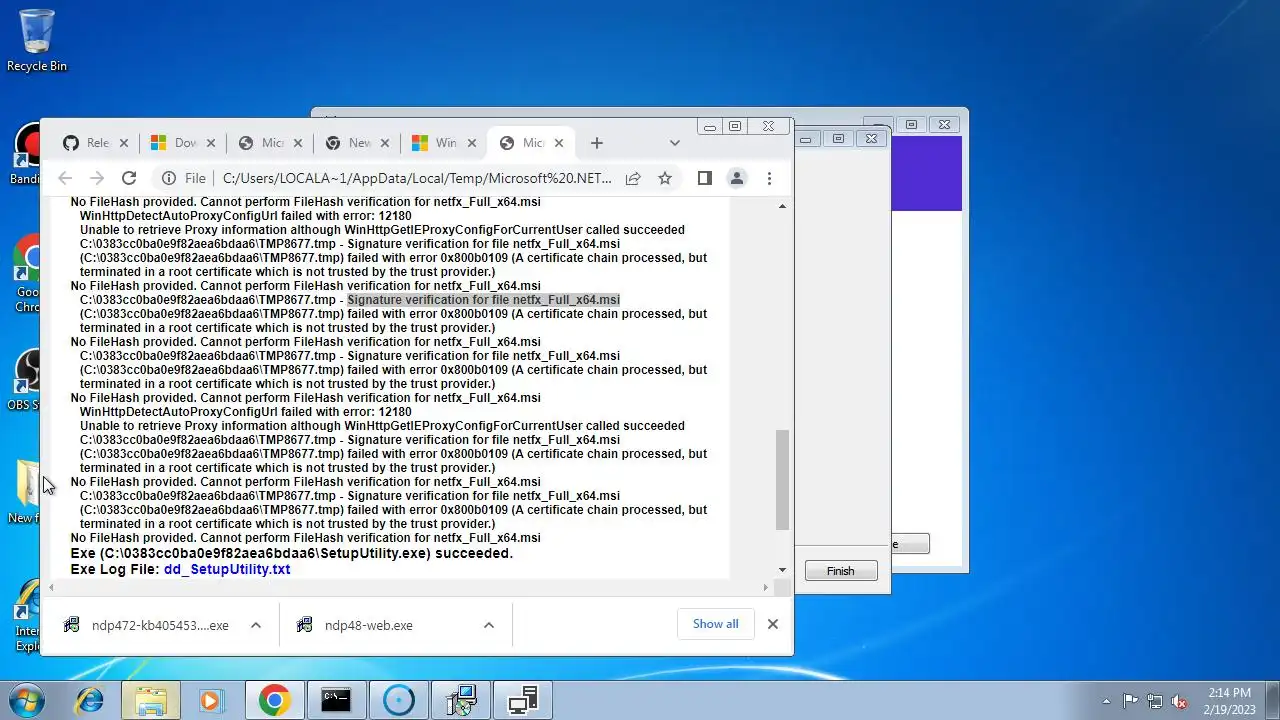Click vertical scrollbar up arrow
Viewport: 1280px width, 720px height.
[x=782, y=206]
